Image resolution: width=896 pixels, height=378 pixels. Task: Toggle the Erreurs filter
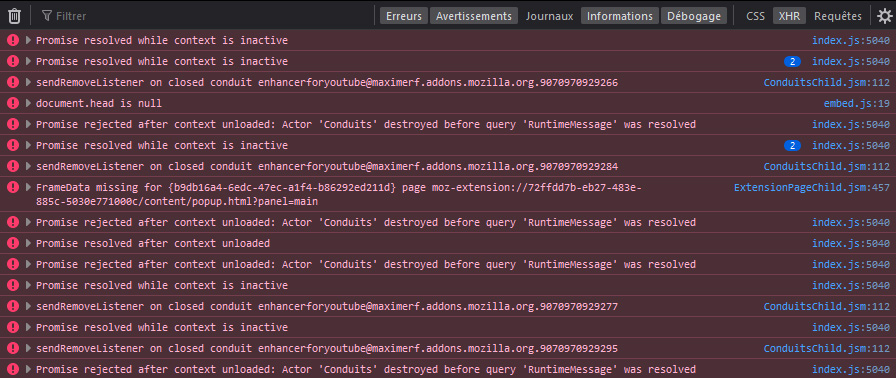tap(403, 16)
